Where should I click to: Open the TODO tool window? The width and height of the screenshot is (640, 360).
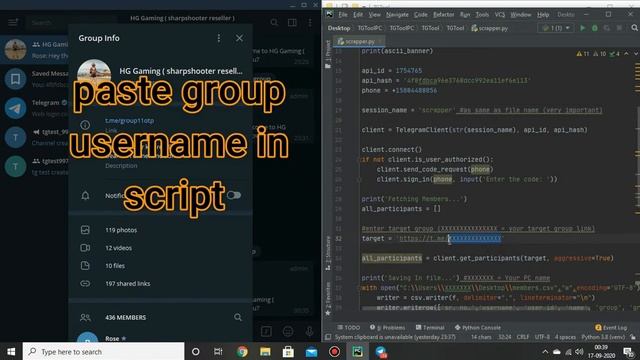pos(349,327)
